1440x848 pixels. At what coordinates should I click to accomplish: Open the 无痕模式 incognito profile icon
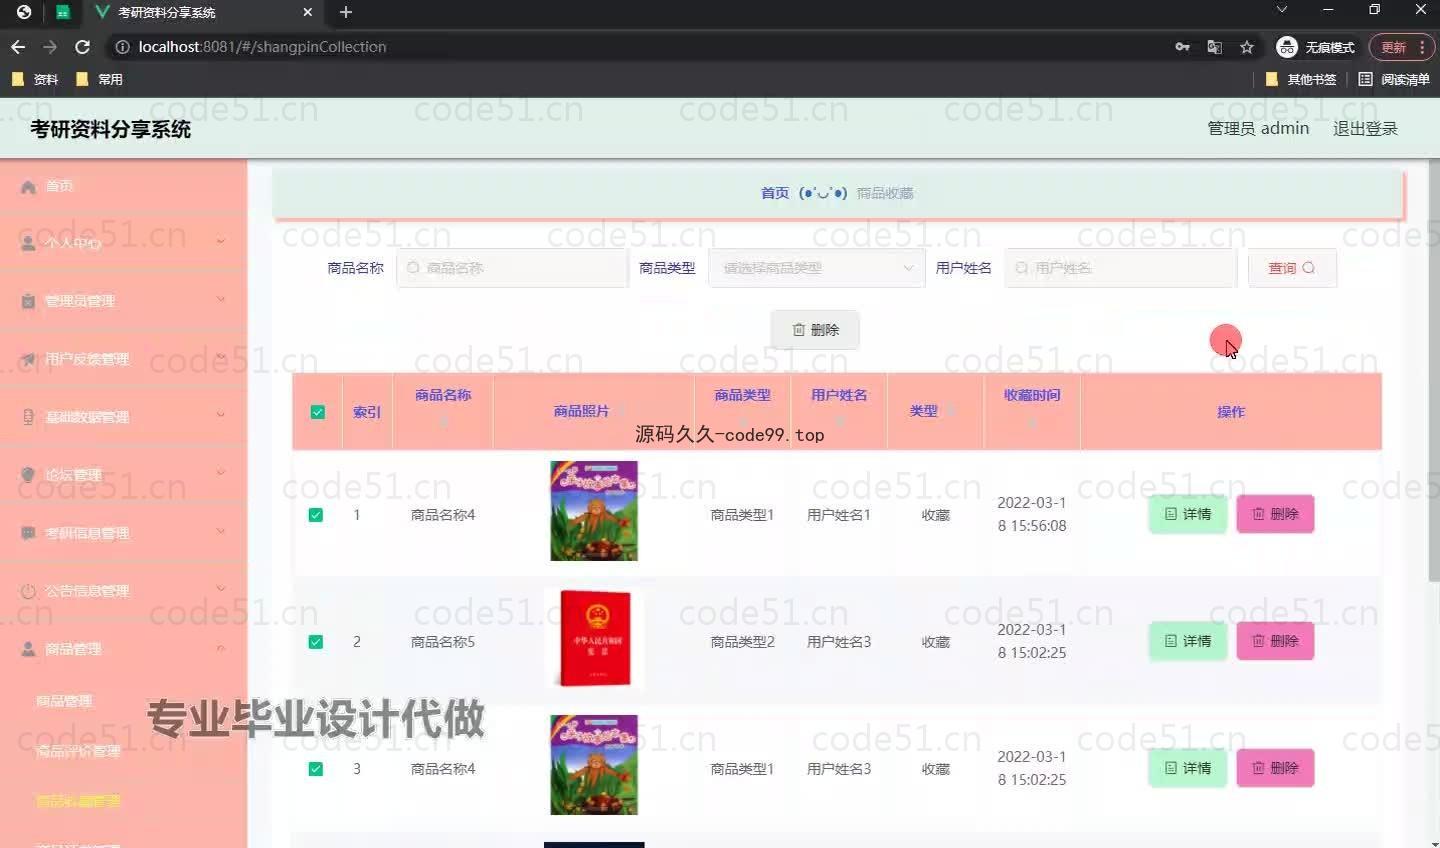[1287, 47]
